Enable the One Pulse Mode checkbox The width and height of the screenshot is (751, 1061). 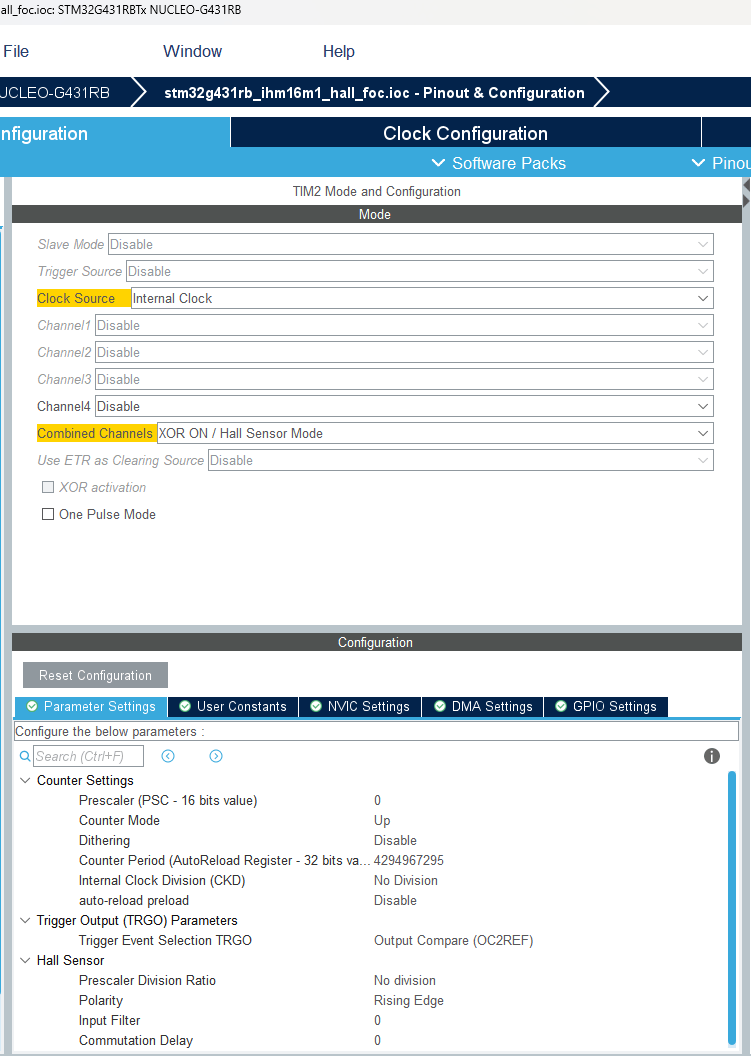coord(47,514)
